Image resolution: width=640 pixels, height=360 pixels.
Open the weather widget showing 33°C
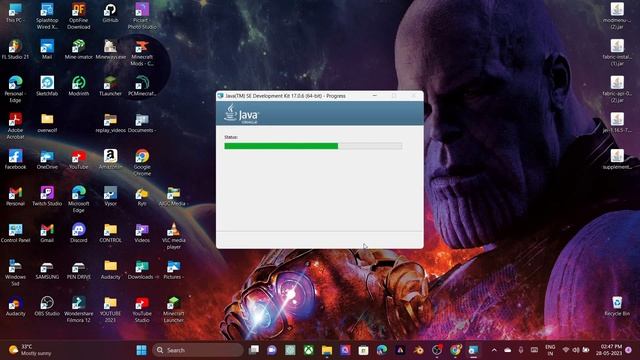click(x=30, y=350)
